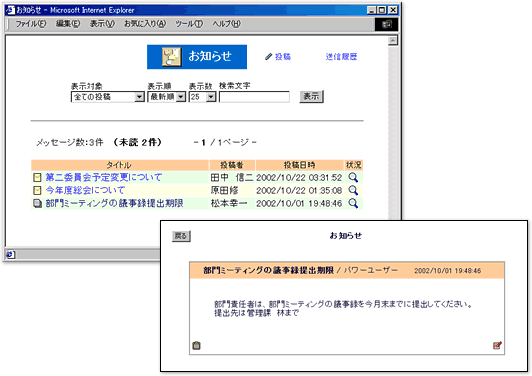This screenshot has width=532, height=376.
Task: Click the red edit icon in message detail
Action: click(497, 345)
